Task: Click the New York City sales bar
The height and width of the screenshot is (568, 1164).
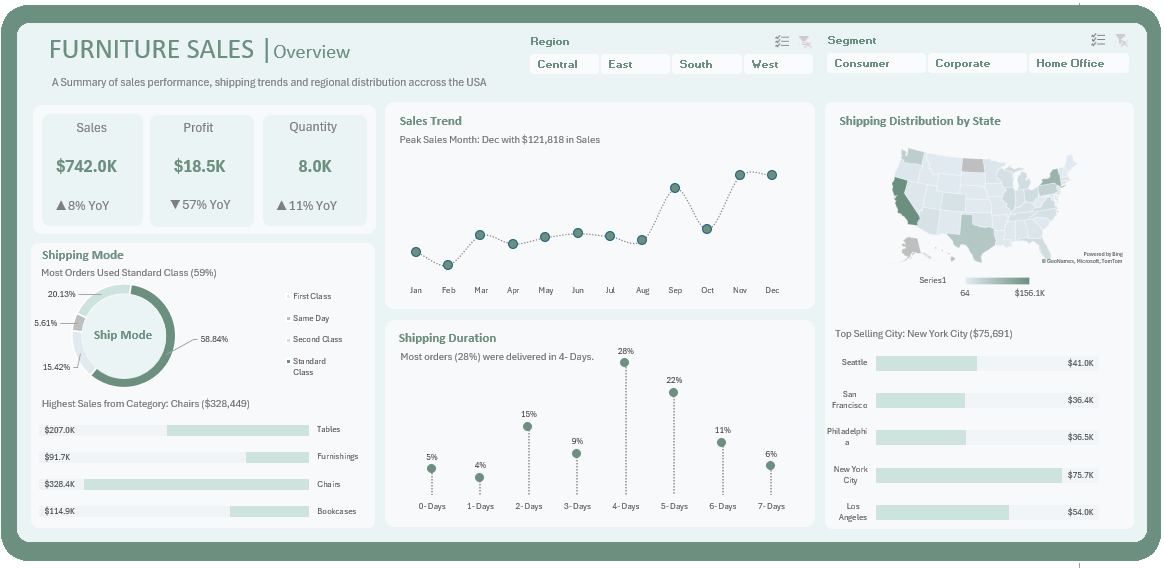Action: point(968,475)
